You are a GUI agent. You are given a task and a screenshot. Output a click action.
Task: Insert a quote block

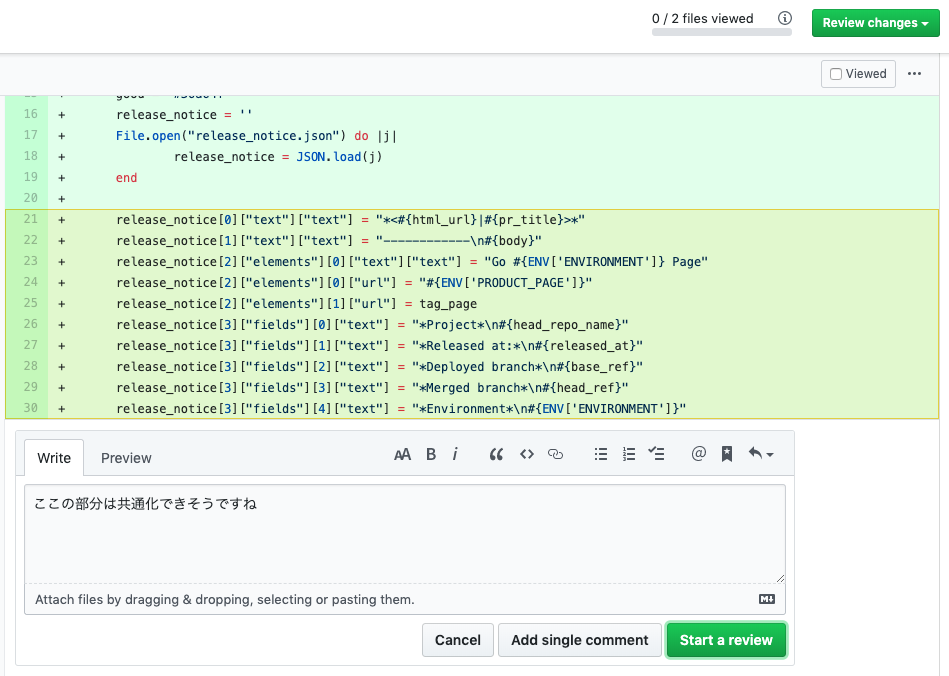click(496, 454)
